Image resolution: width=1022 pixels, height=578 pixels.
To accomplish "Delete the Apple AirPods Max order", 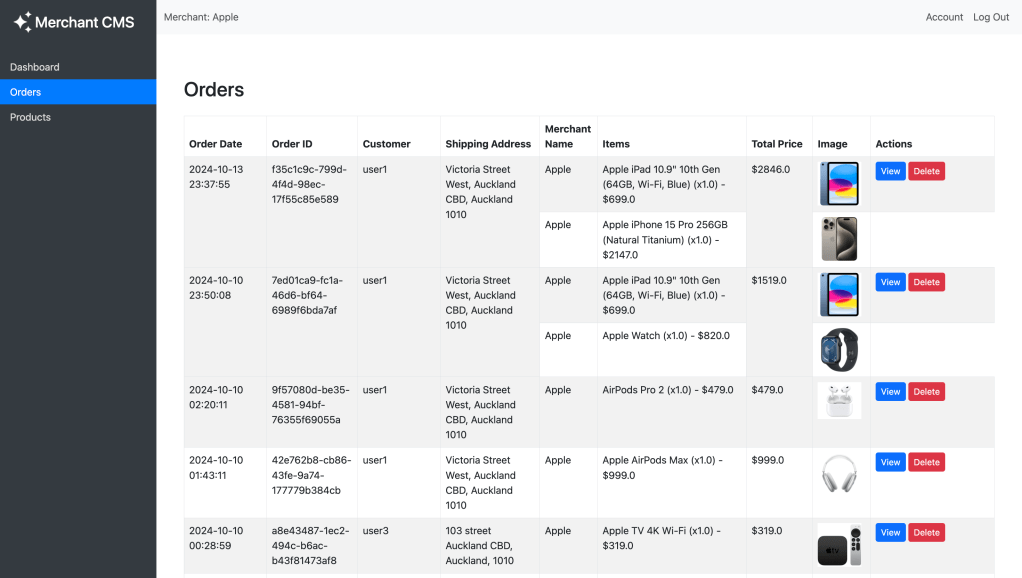I will (926, 462).
